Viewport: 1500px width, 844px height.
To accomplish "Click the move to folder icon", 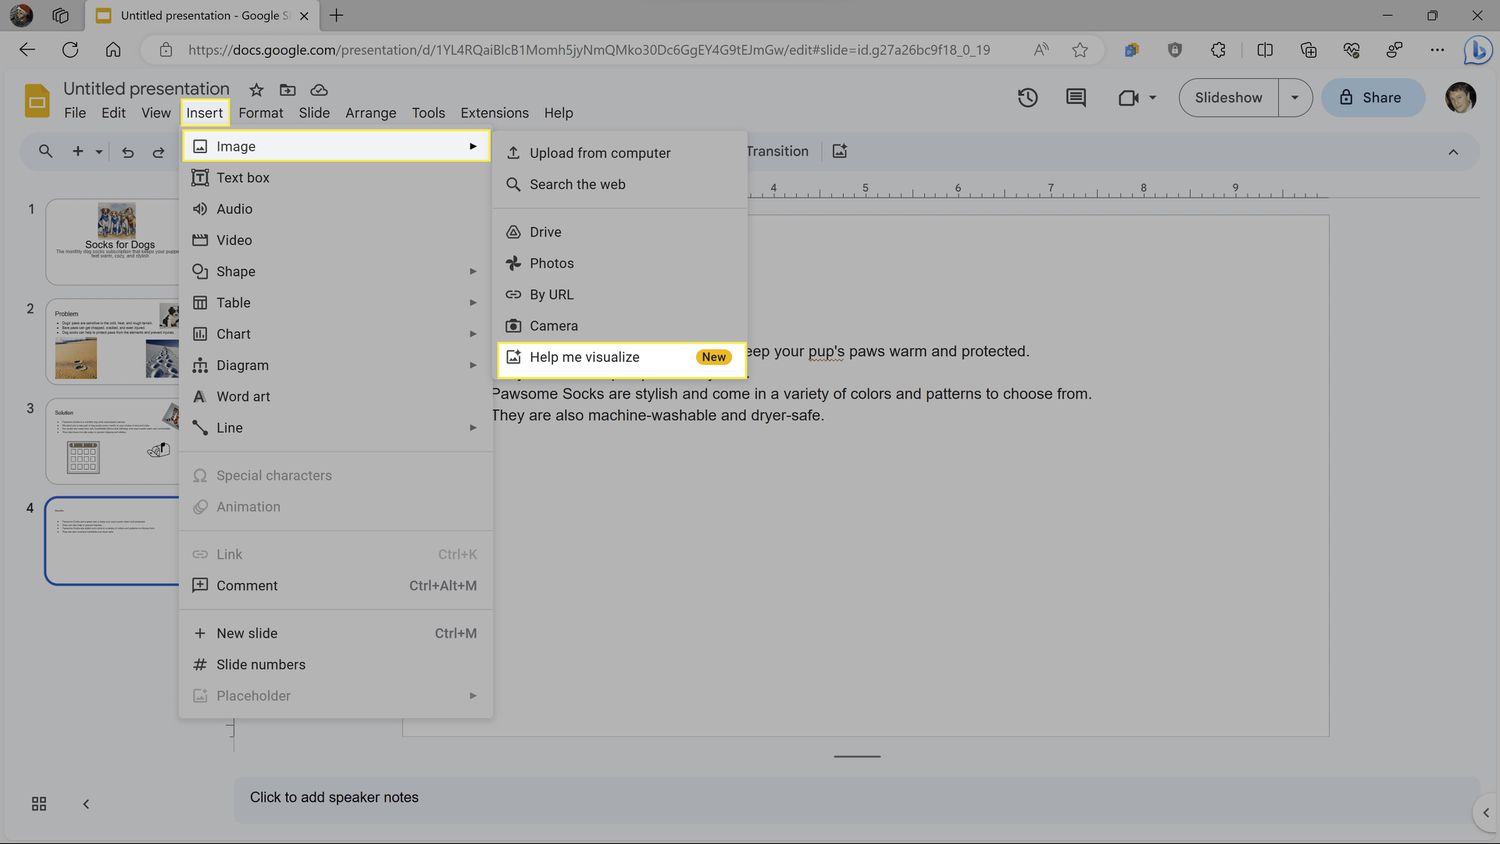I will point(288,90).
